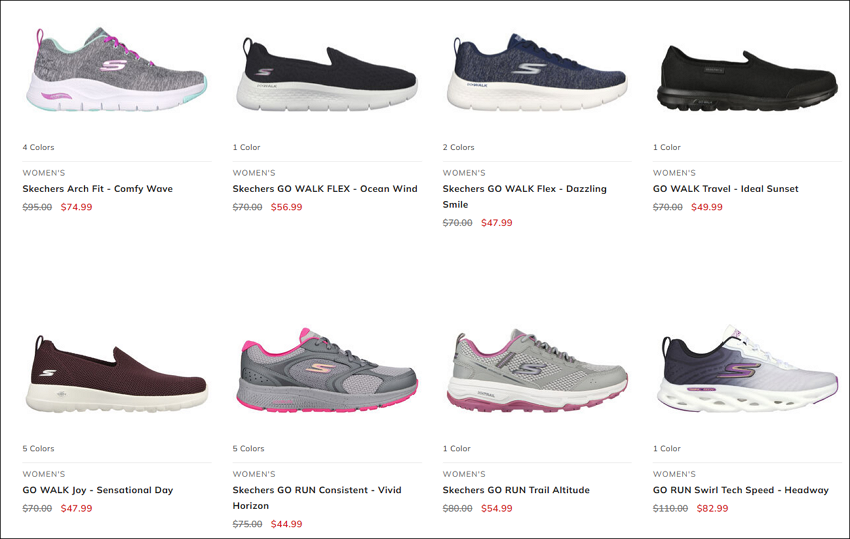Open GO WALK Flex - Dazzling Smile title
Screen dimensions: 850x539
click(524, 196)
